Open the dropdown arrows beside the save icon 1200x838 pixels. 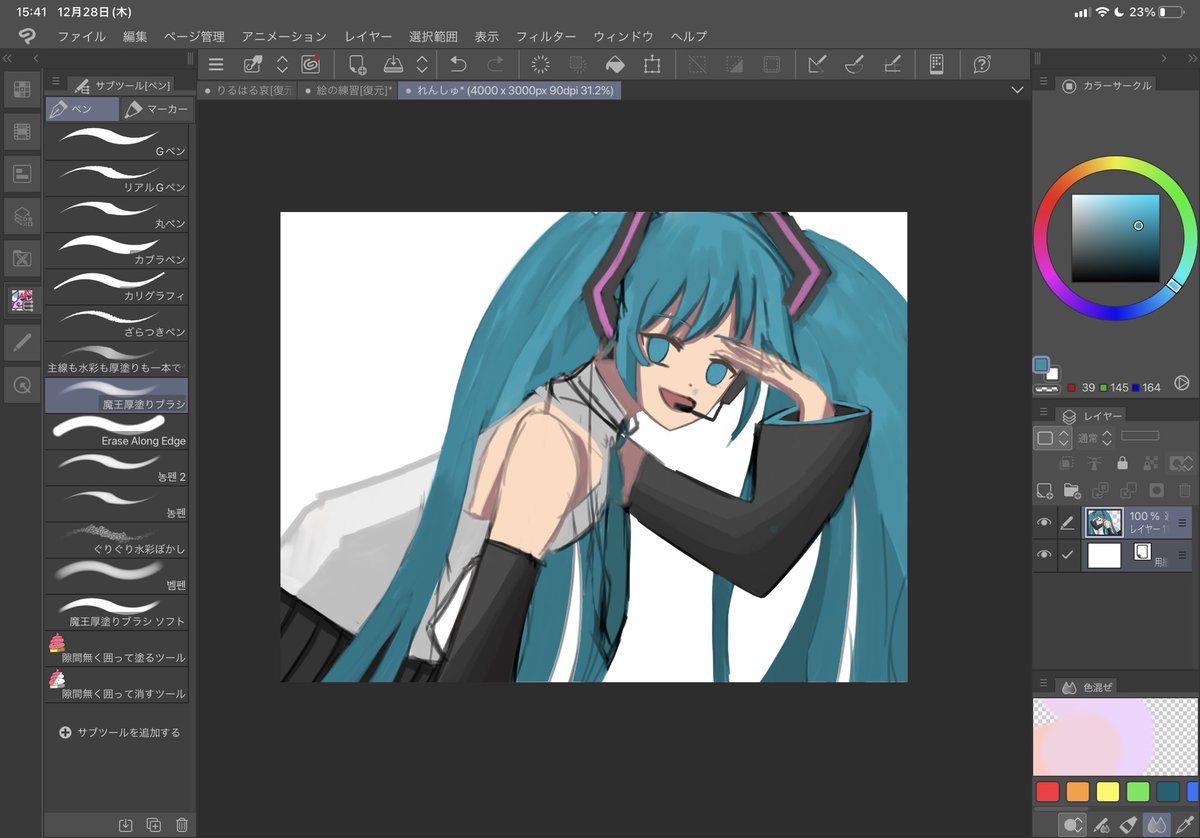(x=422, y=64)
